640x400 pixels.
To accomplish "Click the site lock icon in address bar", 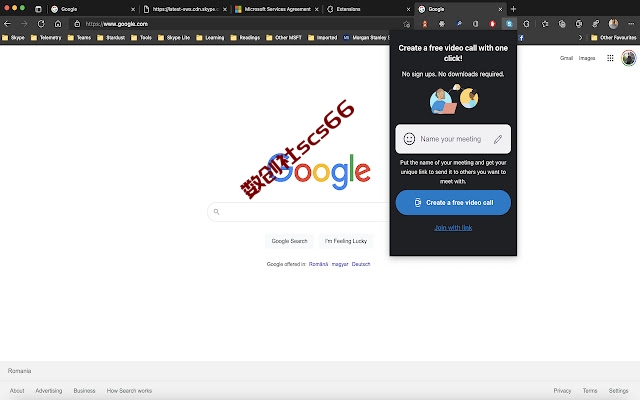I will click(77, 24).
